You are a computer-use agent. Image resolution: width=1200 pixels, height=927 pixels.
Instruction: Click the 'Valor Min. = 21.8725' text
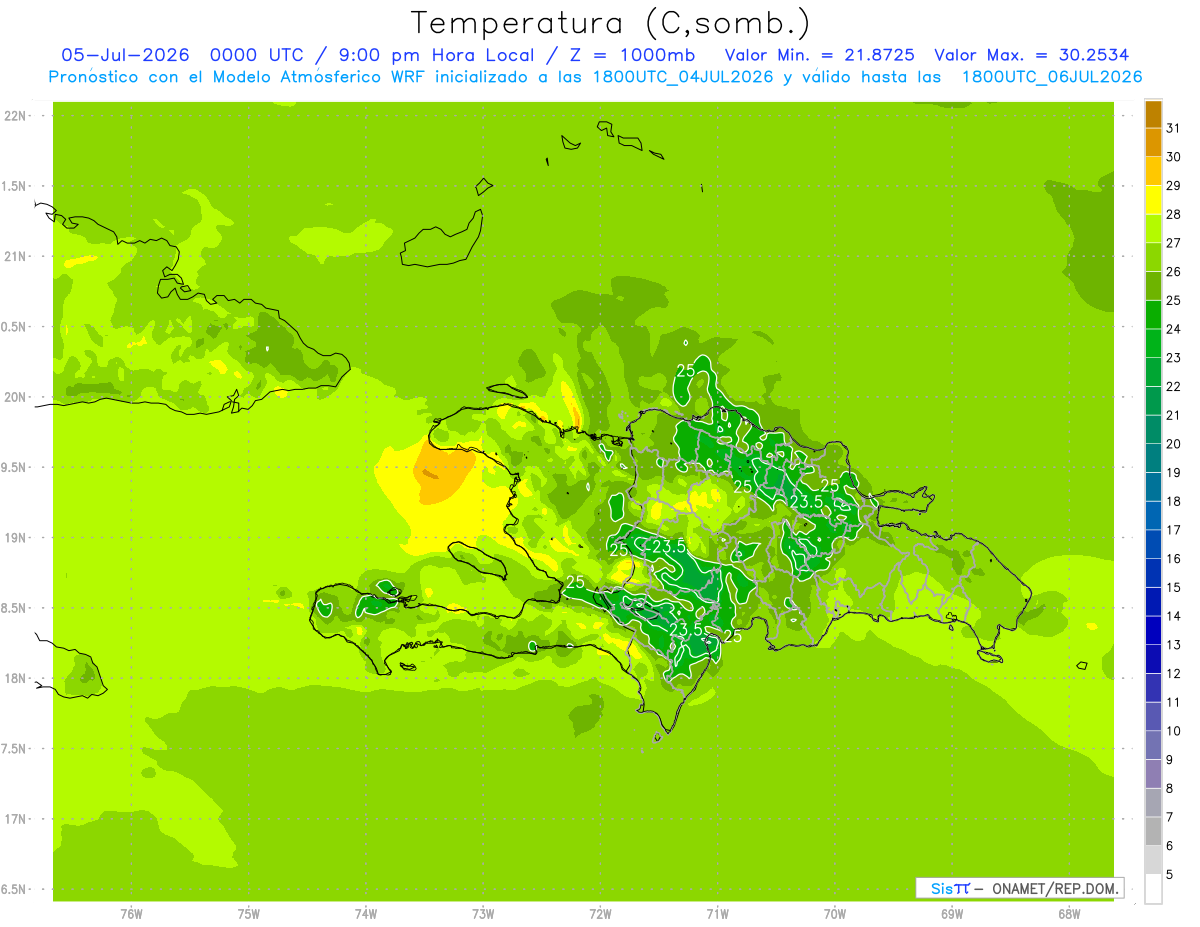point(819,55)
